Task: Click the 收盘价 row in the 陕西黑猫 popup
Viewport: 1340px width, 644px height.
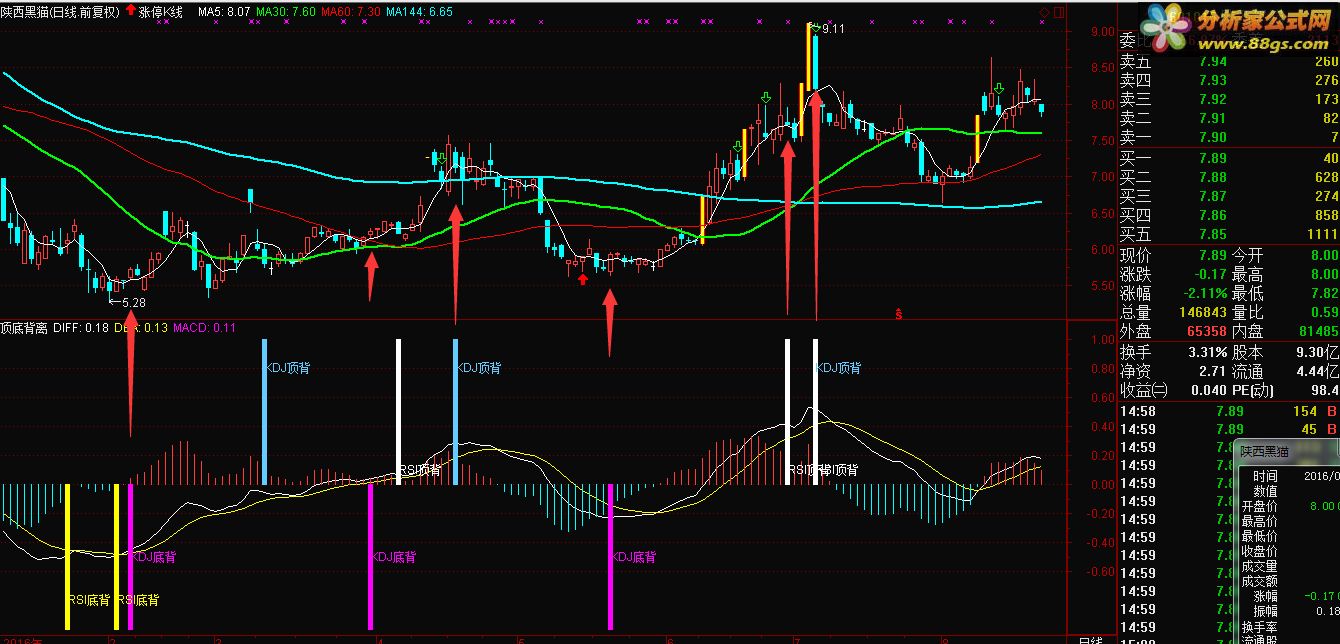Action: tap(1288, 551)
